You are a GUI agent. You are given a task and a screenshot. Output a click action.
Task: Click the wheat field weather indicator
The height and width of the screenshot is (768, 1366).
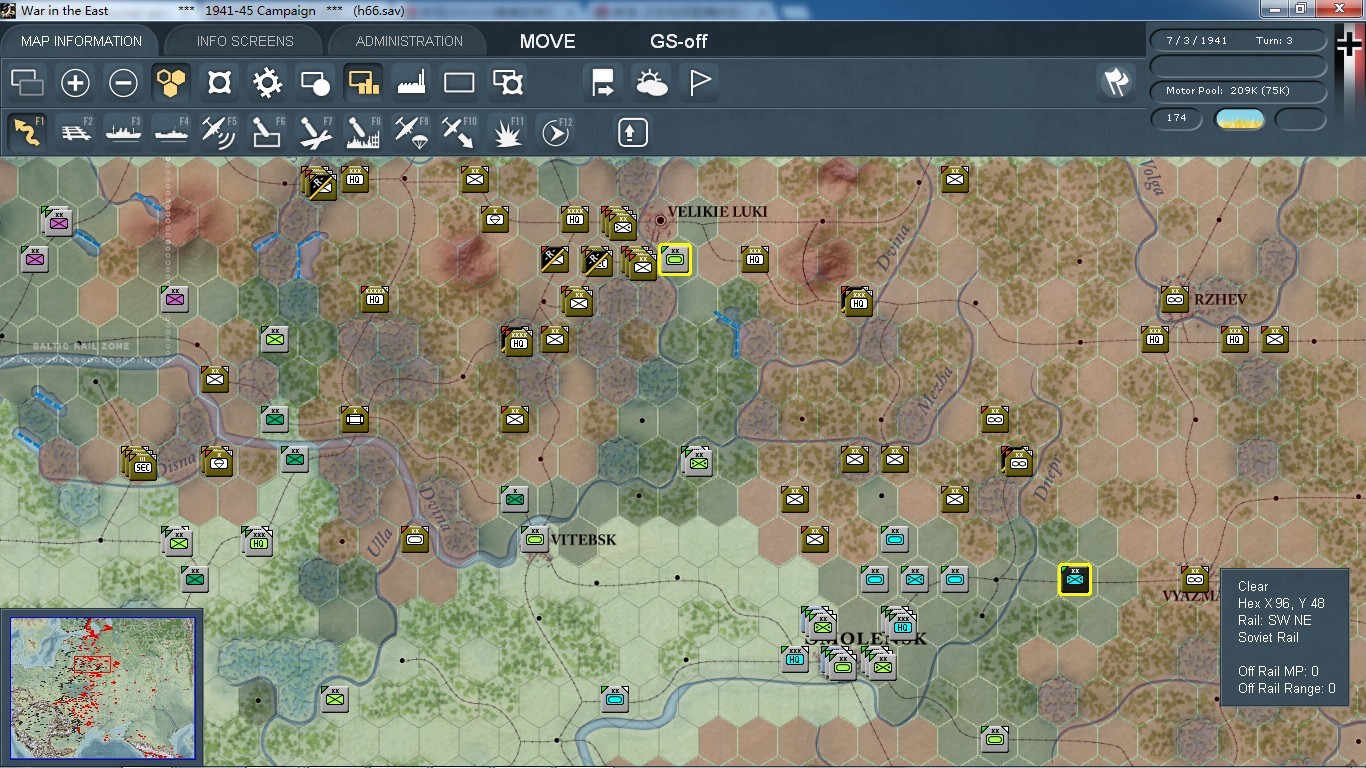tap(1239, 119)
